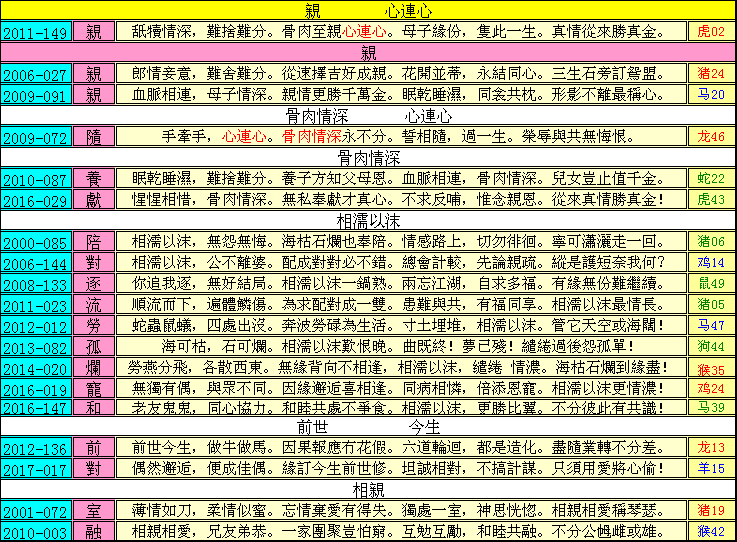This screenshot has width=737, height=542.
Task: Click the 马39 result cell
Action: point(711,407)
